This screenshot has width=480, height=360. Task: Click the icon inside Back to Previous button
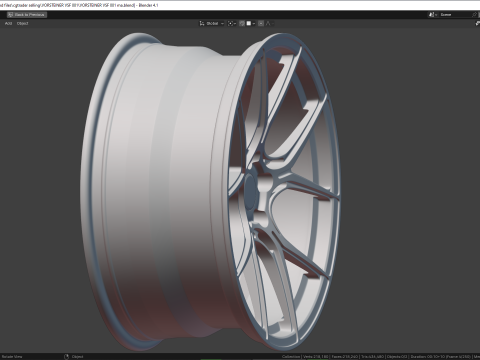11,15
